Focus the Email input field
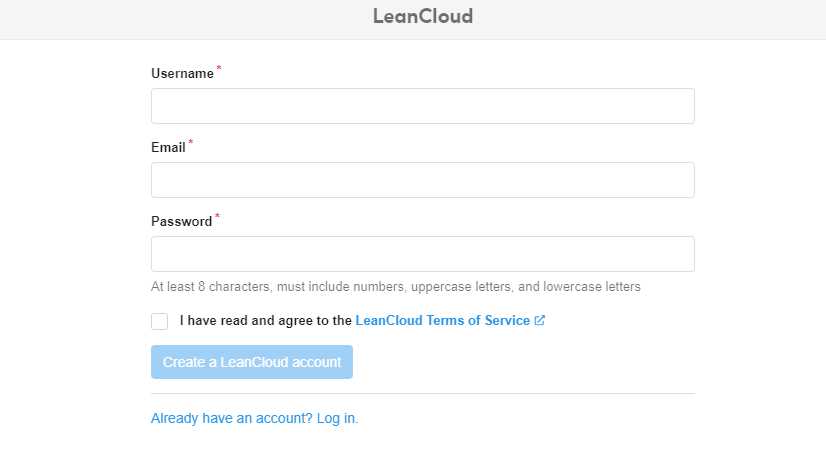Viewport: 826px width, 475px height. tap(423, 180)
